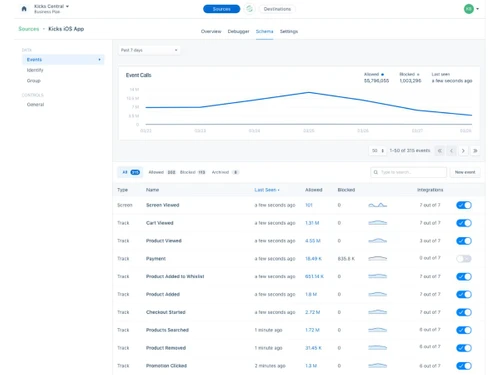Filter events by Blocked

click(193, 172)
